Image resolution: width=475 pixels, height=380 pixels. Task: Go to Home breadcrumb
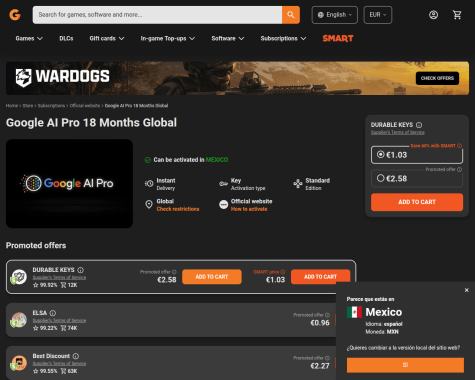click(12, 106)
